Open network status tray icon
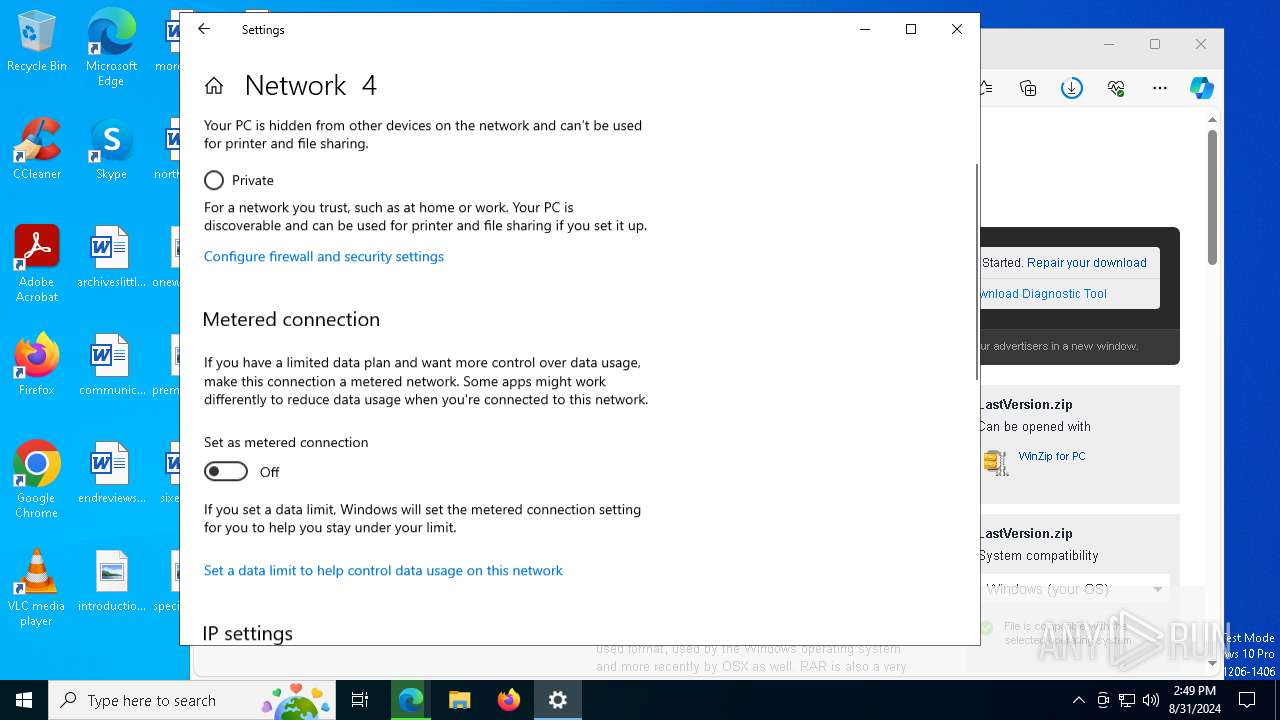 [1127, 700]
